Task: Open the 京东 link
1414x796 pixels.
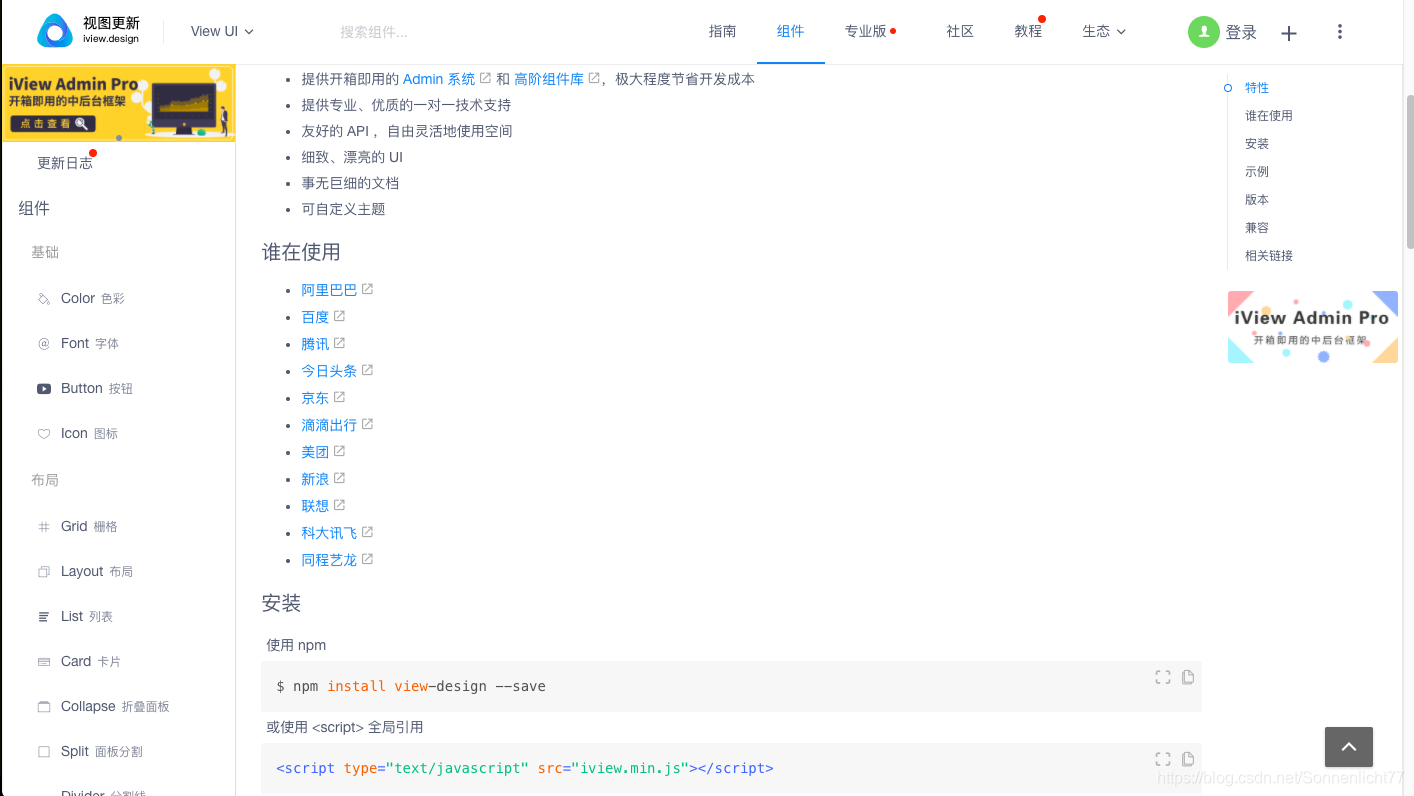Action: [315, 397]
